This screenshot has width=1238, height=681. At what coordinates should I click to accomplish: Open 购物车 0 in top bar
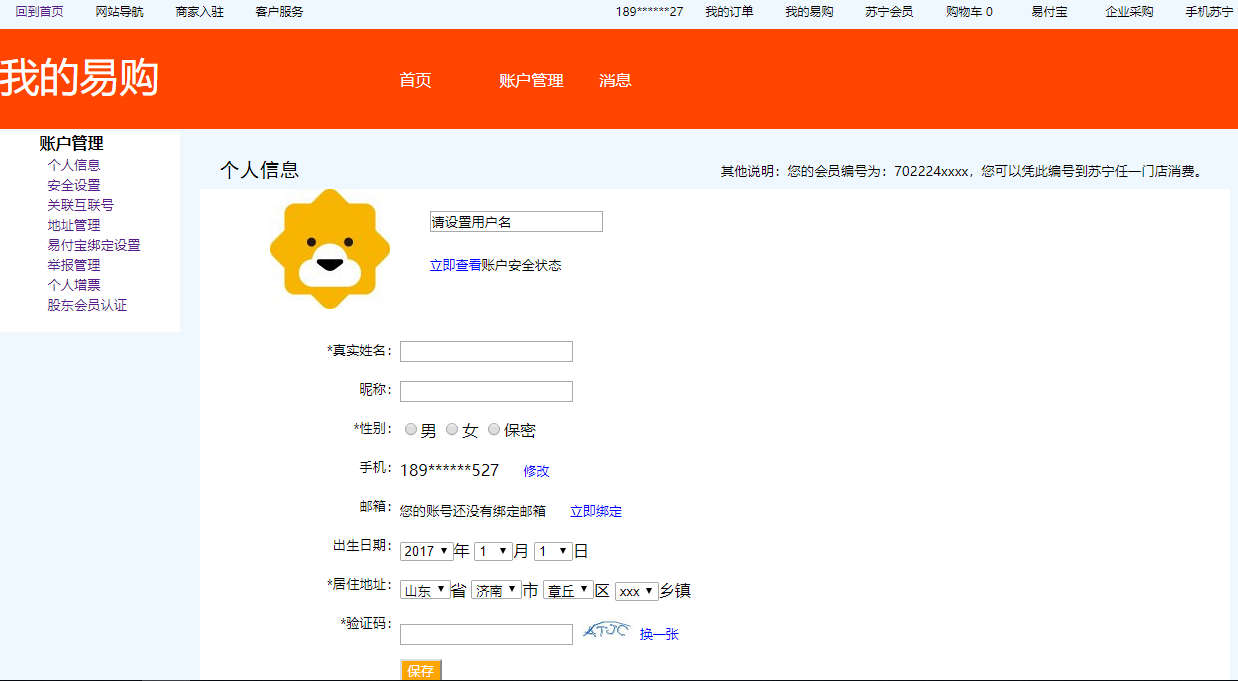[x=969, y=12]
